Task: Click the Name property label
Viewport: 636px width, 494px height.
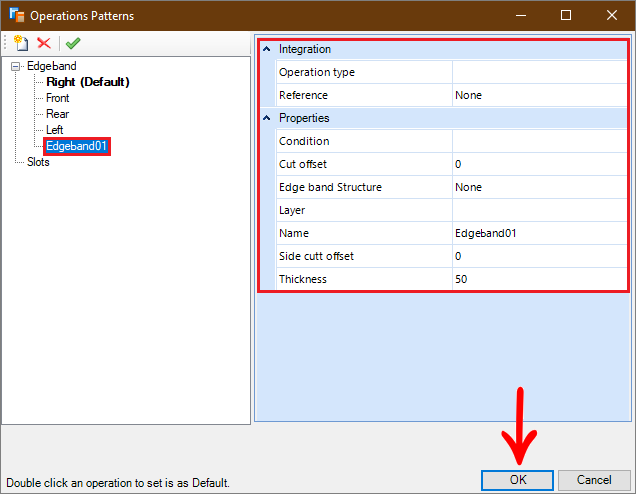Action: pos(294,233)
